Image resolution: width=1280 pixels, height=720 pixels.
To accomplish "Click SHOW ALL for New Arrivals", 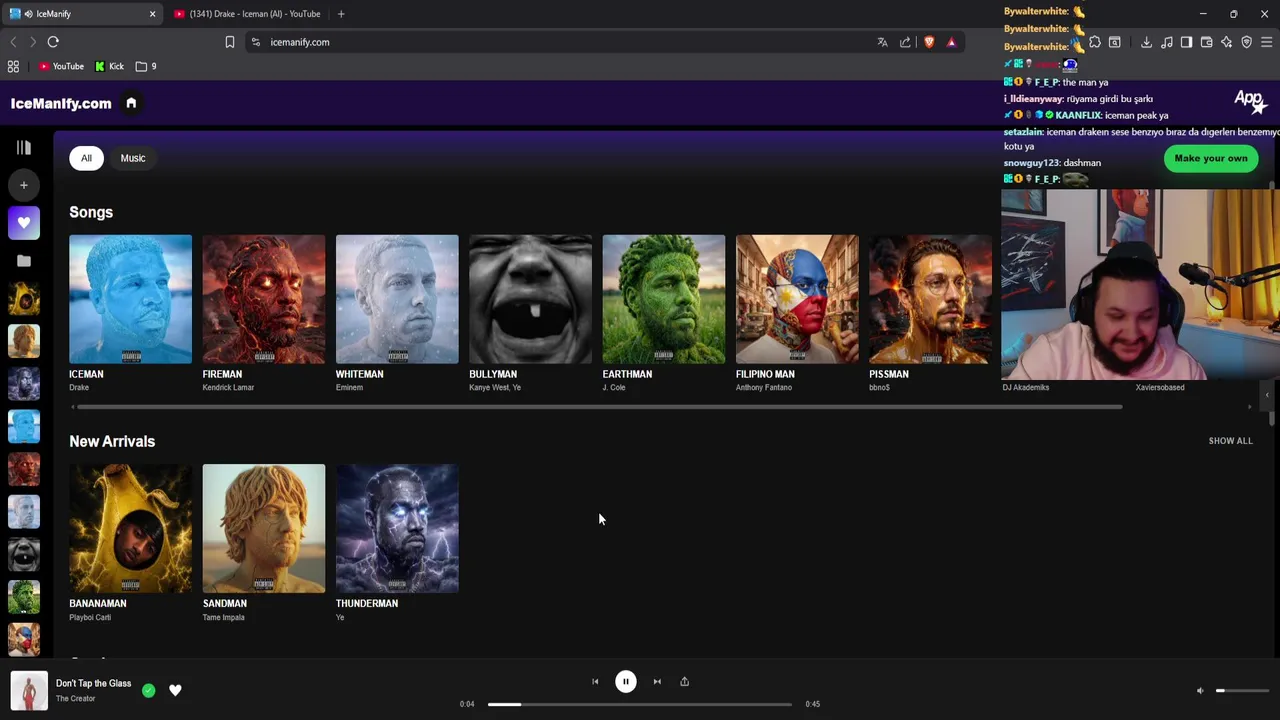I will coord(1230,441).
